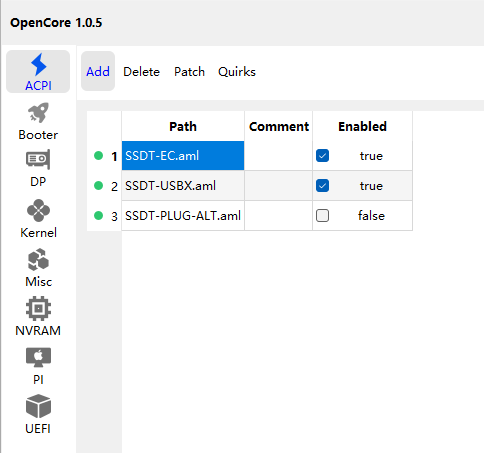Image resolution: width=484 pixels, height=453 pixels.
Task: Open the ACPI section in sidebar
Action: (38, 72)
